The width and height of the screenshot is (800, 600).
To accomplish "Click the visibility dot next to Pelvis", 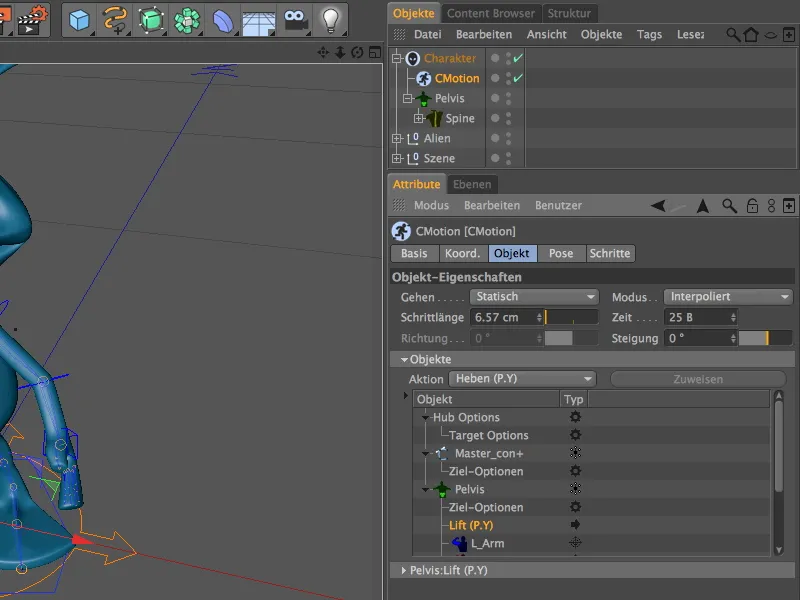I will 496,98.
